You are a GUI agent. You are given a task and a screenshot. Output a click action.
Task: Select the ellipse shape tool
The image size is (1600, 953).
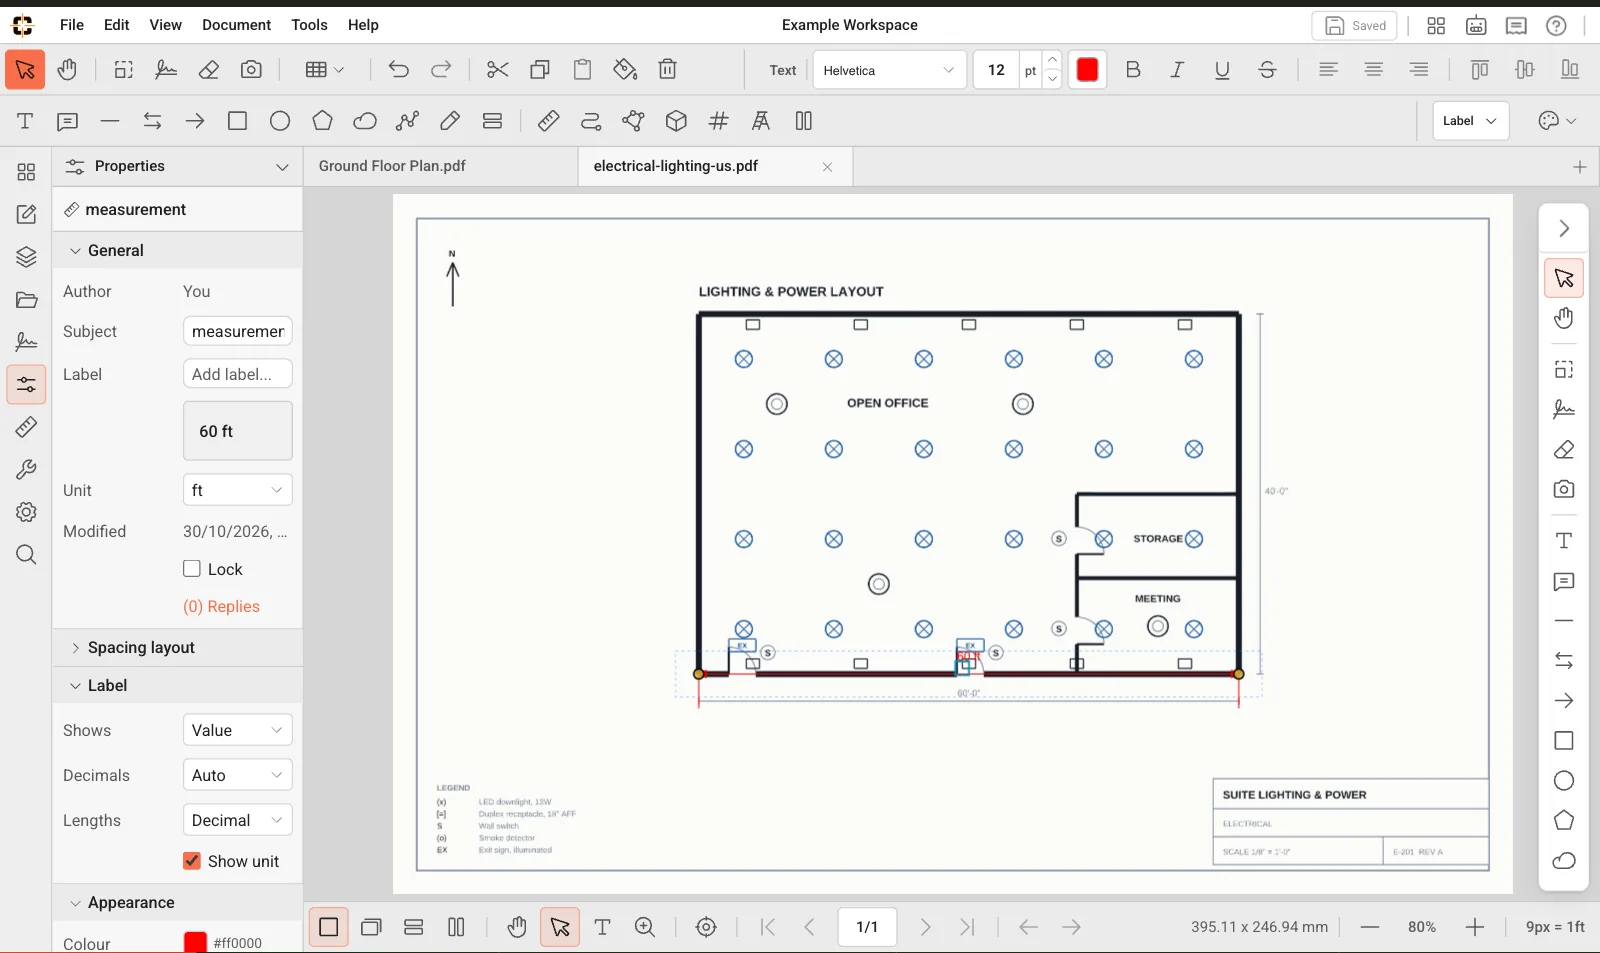coord(280,121)
